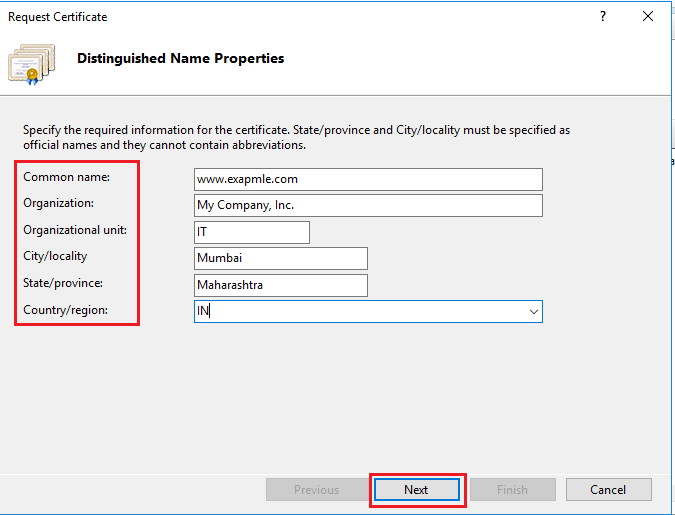
Task: Close the Request Certificate dialog
Action: pos(647,16)
